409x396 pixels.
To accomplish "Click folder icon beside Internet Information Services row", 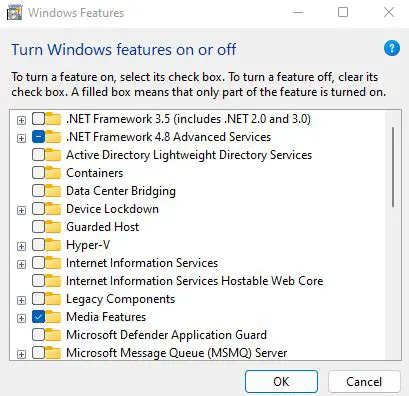I will pos(53,263).
